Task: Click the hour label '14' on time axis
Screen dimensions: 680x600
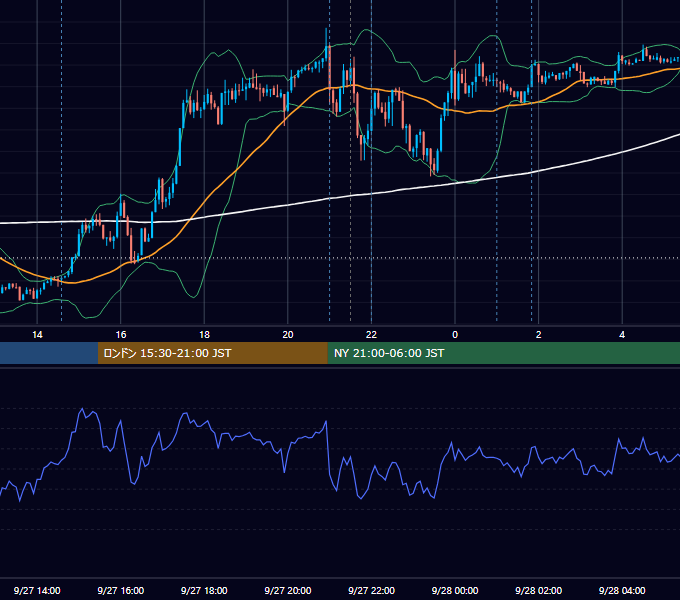Action: pos(37,335)
